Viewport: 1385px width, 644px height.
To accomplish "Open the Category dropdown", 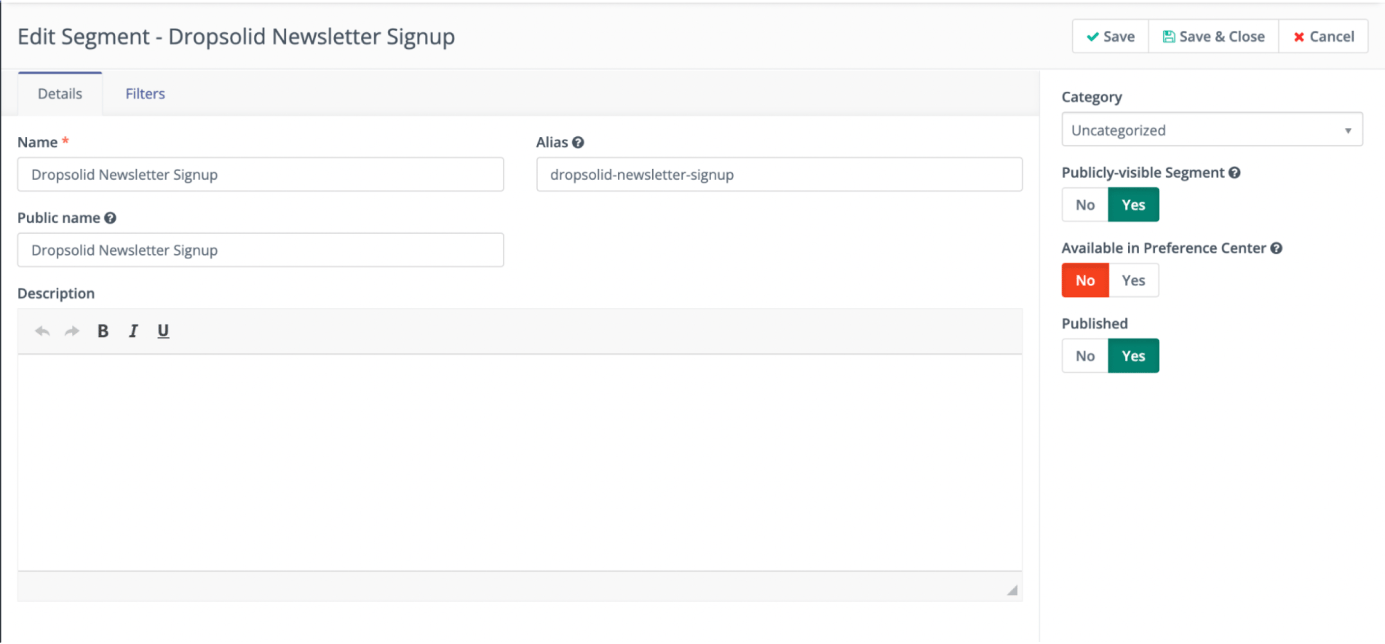I will click(x=1211, y=130).
